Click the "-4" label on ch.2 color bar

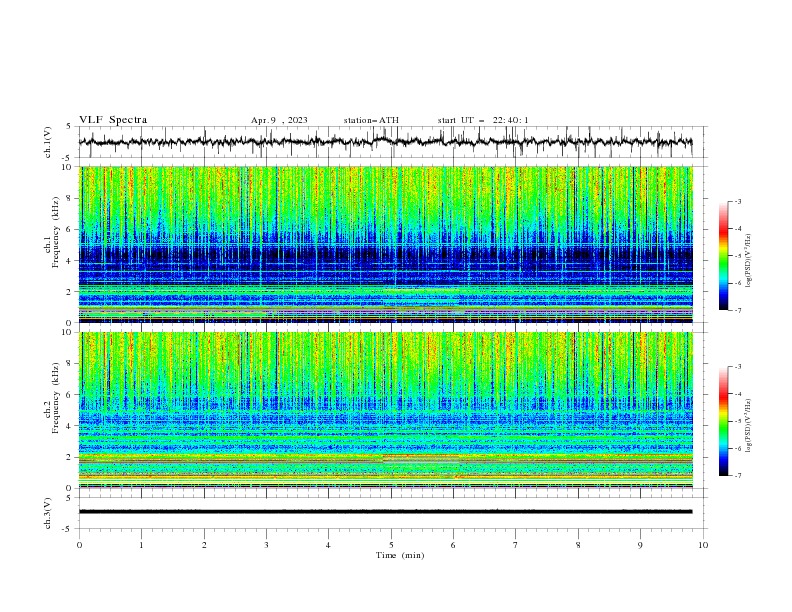click(x=738, y=394)
